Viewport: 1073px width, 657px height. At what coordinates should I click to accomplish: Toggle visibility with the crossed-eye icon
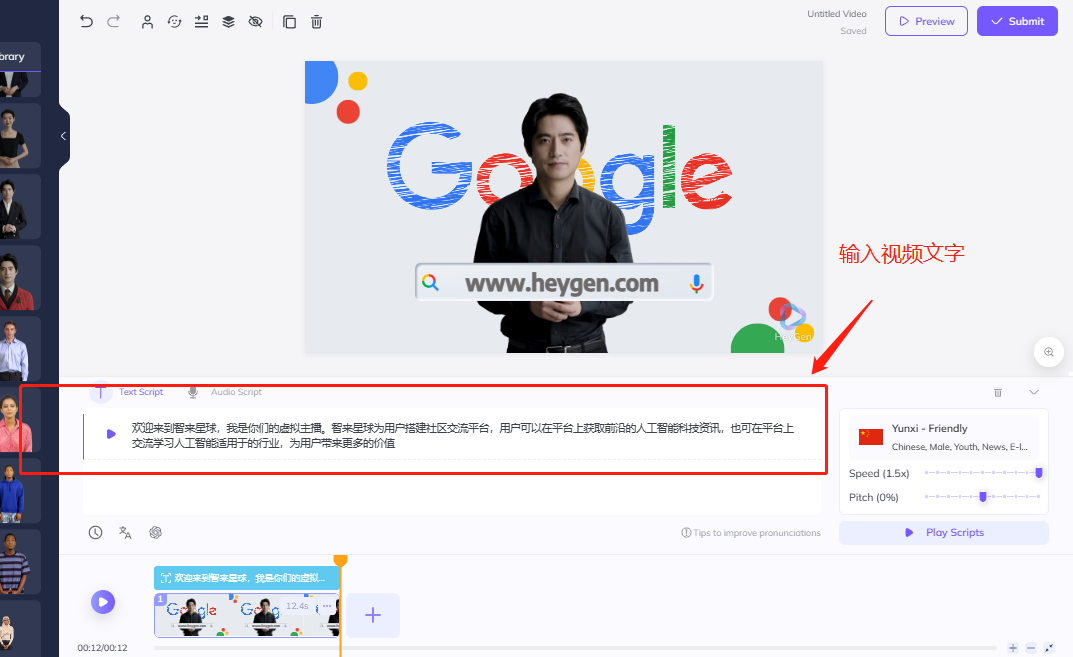pos(255,21)
